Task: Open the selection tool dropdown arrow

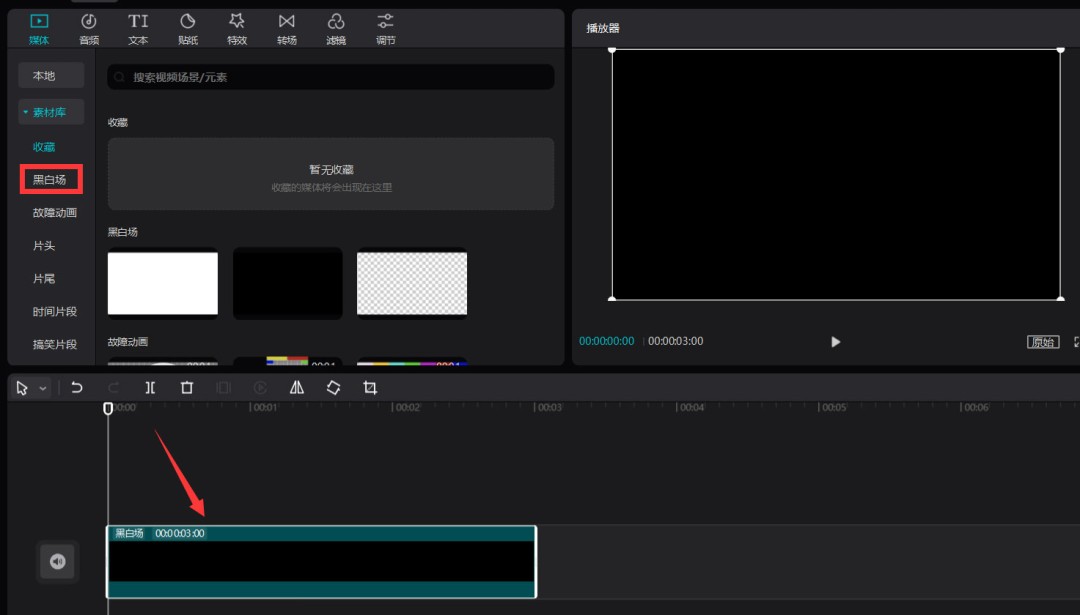Action: click(43, 389)
